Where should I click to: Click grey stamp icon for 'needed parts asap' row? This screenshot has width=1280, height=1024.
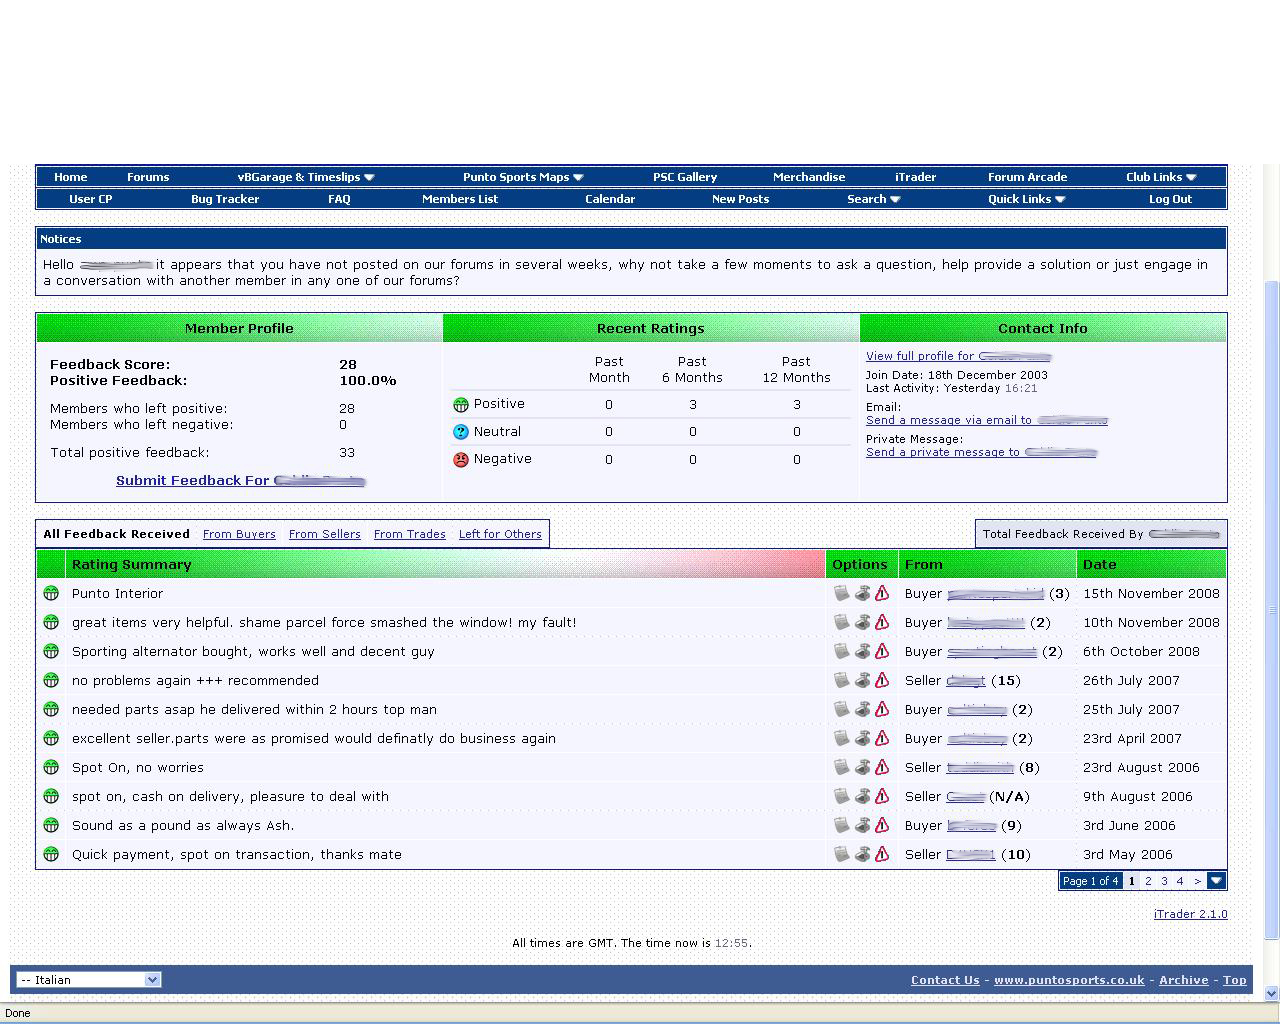862,709
